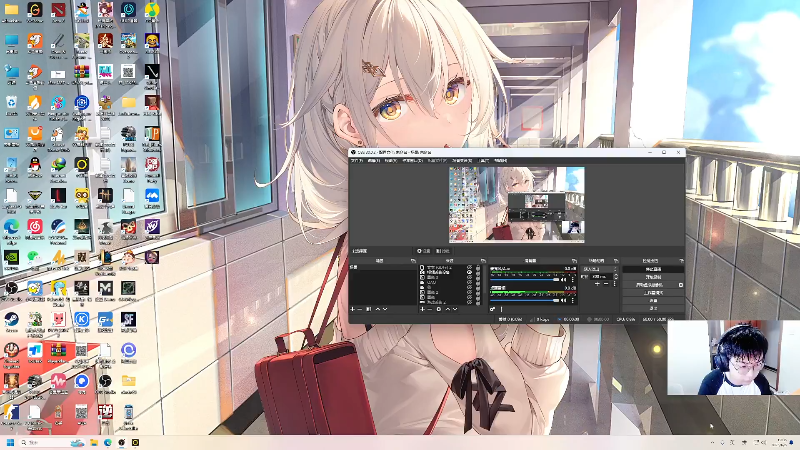The width and height of the screenshot is (800, 450).
Task: Click the transition duration spinner arrows
Action: (x=616, y=277)
